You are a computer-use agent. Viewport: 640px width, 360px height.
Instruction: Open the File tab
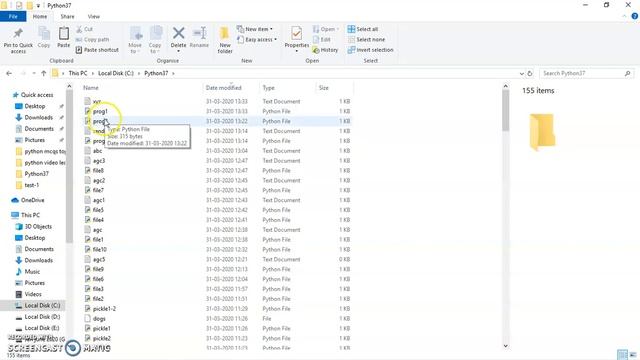coord(13,16)
